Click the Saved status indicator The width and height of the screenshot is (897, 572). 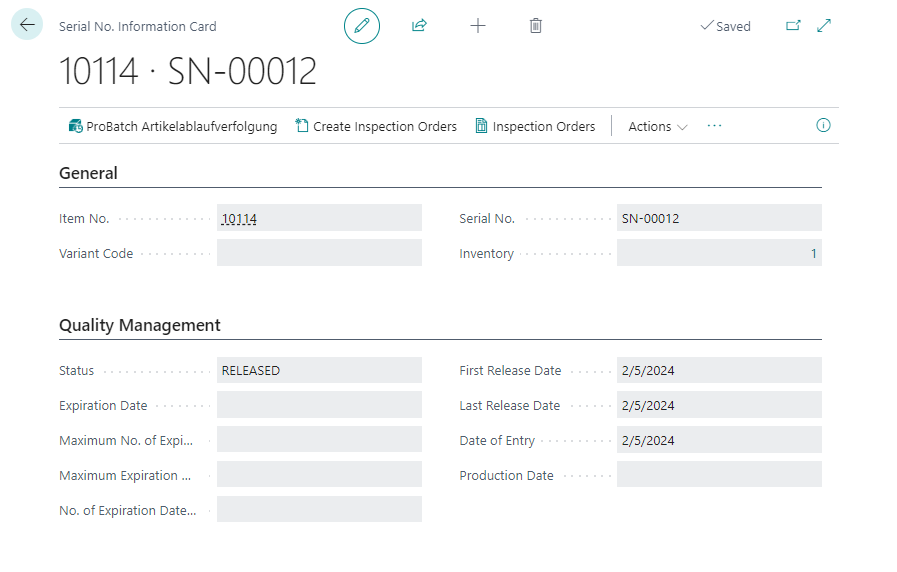click(725, 26)
